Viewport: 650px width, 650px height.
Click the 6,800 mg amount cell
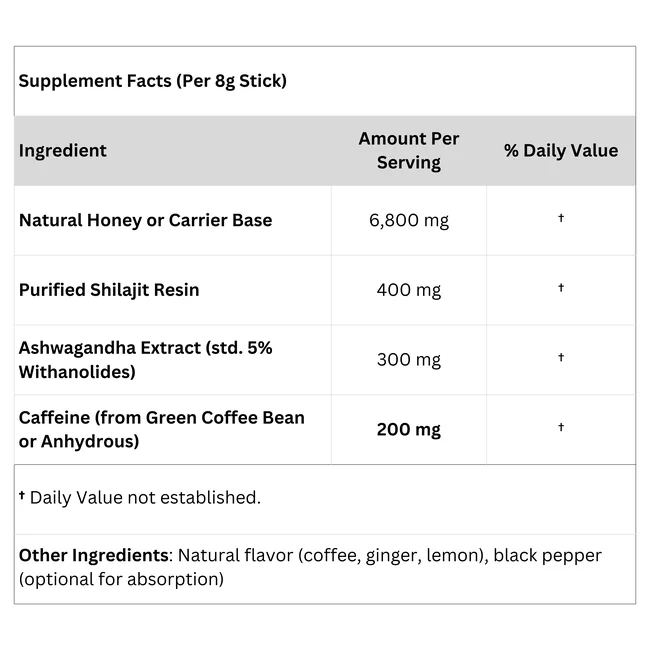(409, 221)
